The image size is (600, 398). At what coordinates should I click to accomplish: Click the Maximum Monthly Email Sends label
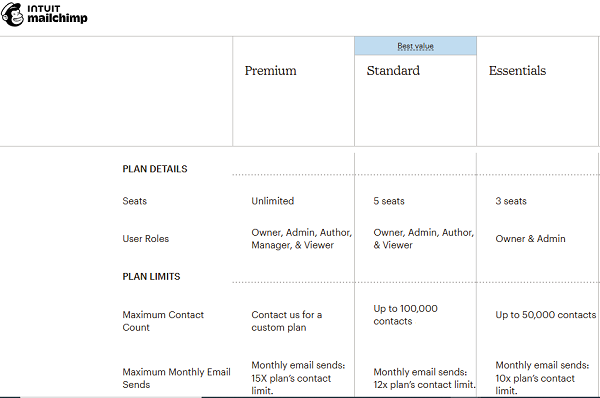coord(176,378)
